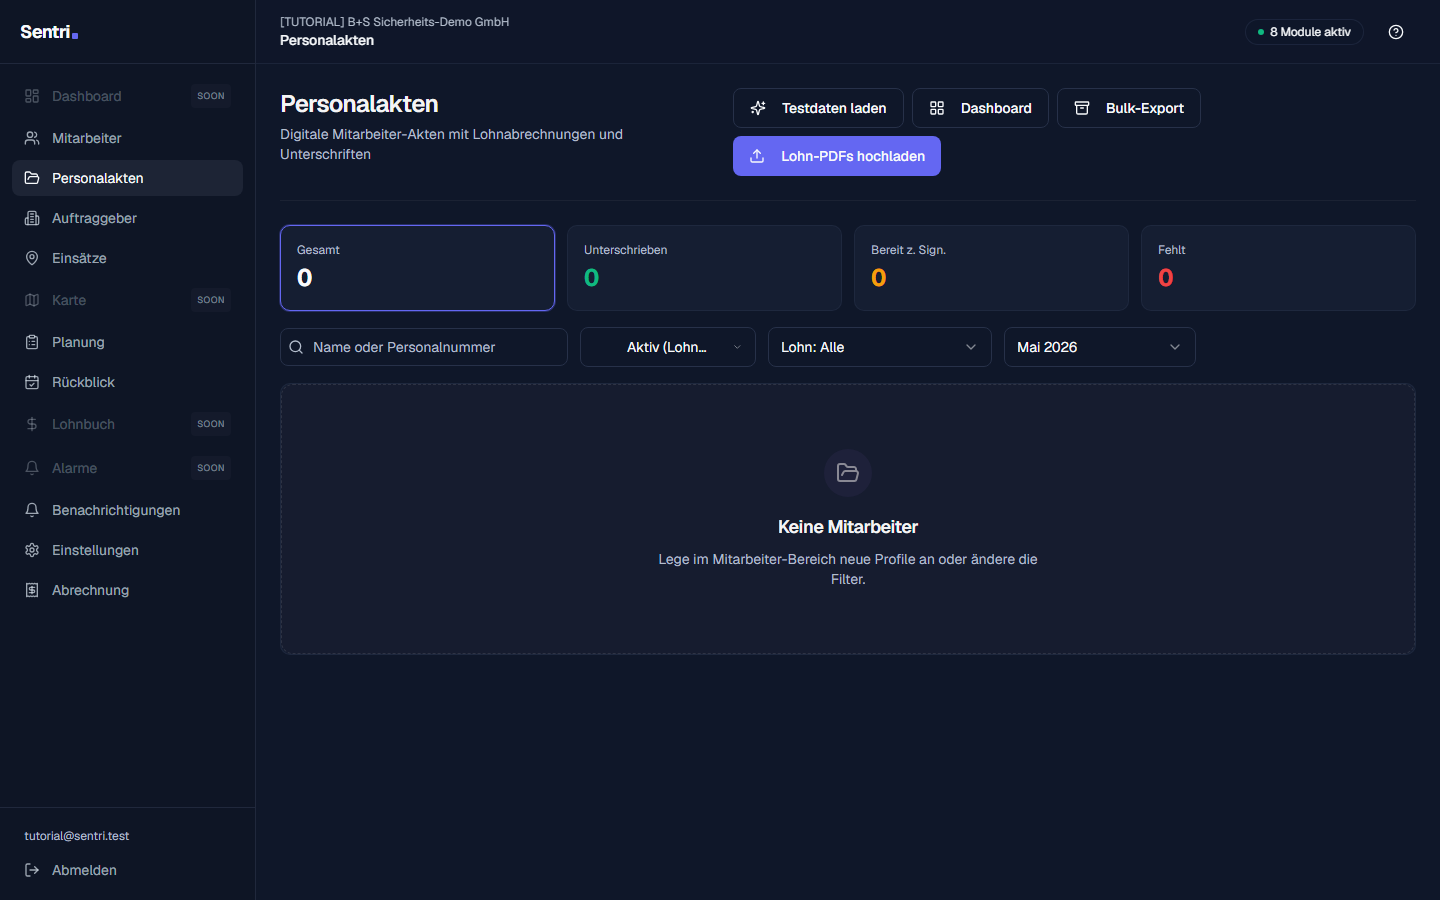The height and width of the screenshot is (900, 1440).
Task: Open the Mai 2026 month selector
Action: coord(1100,347)
